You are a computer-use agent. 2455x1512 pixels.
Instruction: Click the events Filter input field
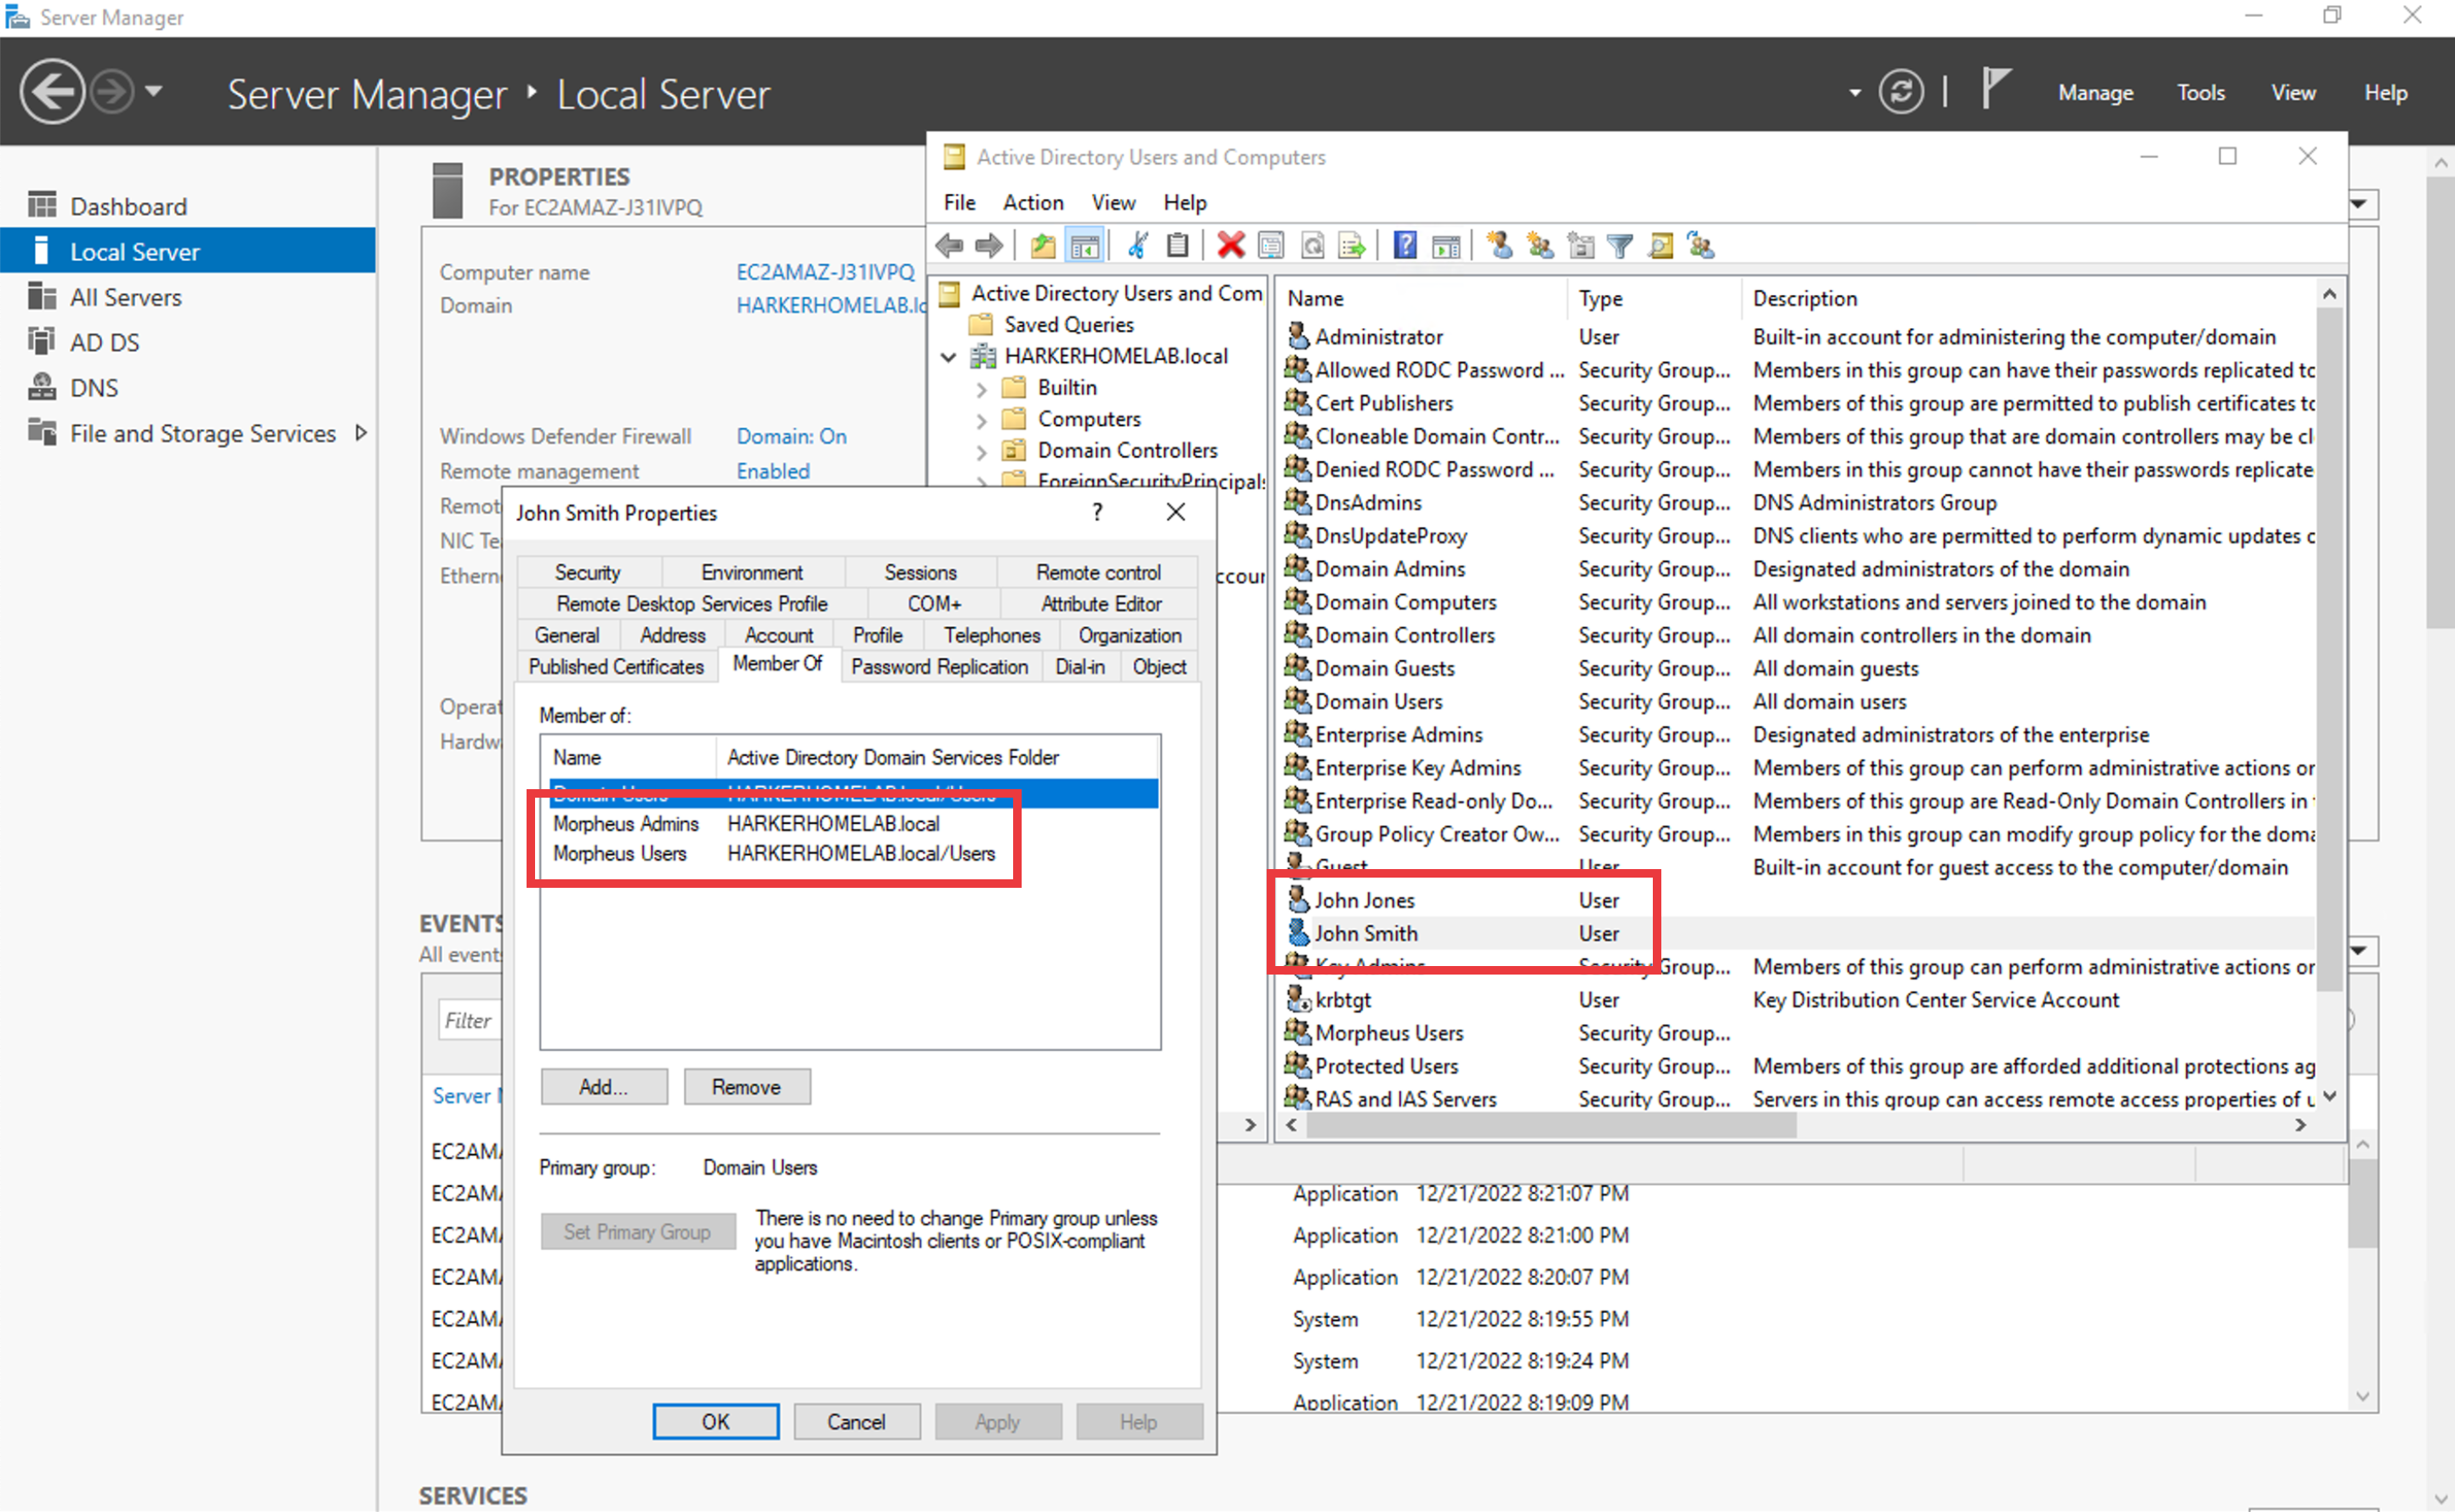point(468,1020)
